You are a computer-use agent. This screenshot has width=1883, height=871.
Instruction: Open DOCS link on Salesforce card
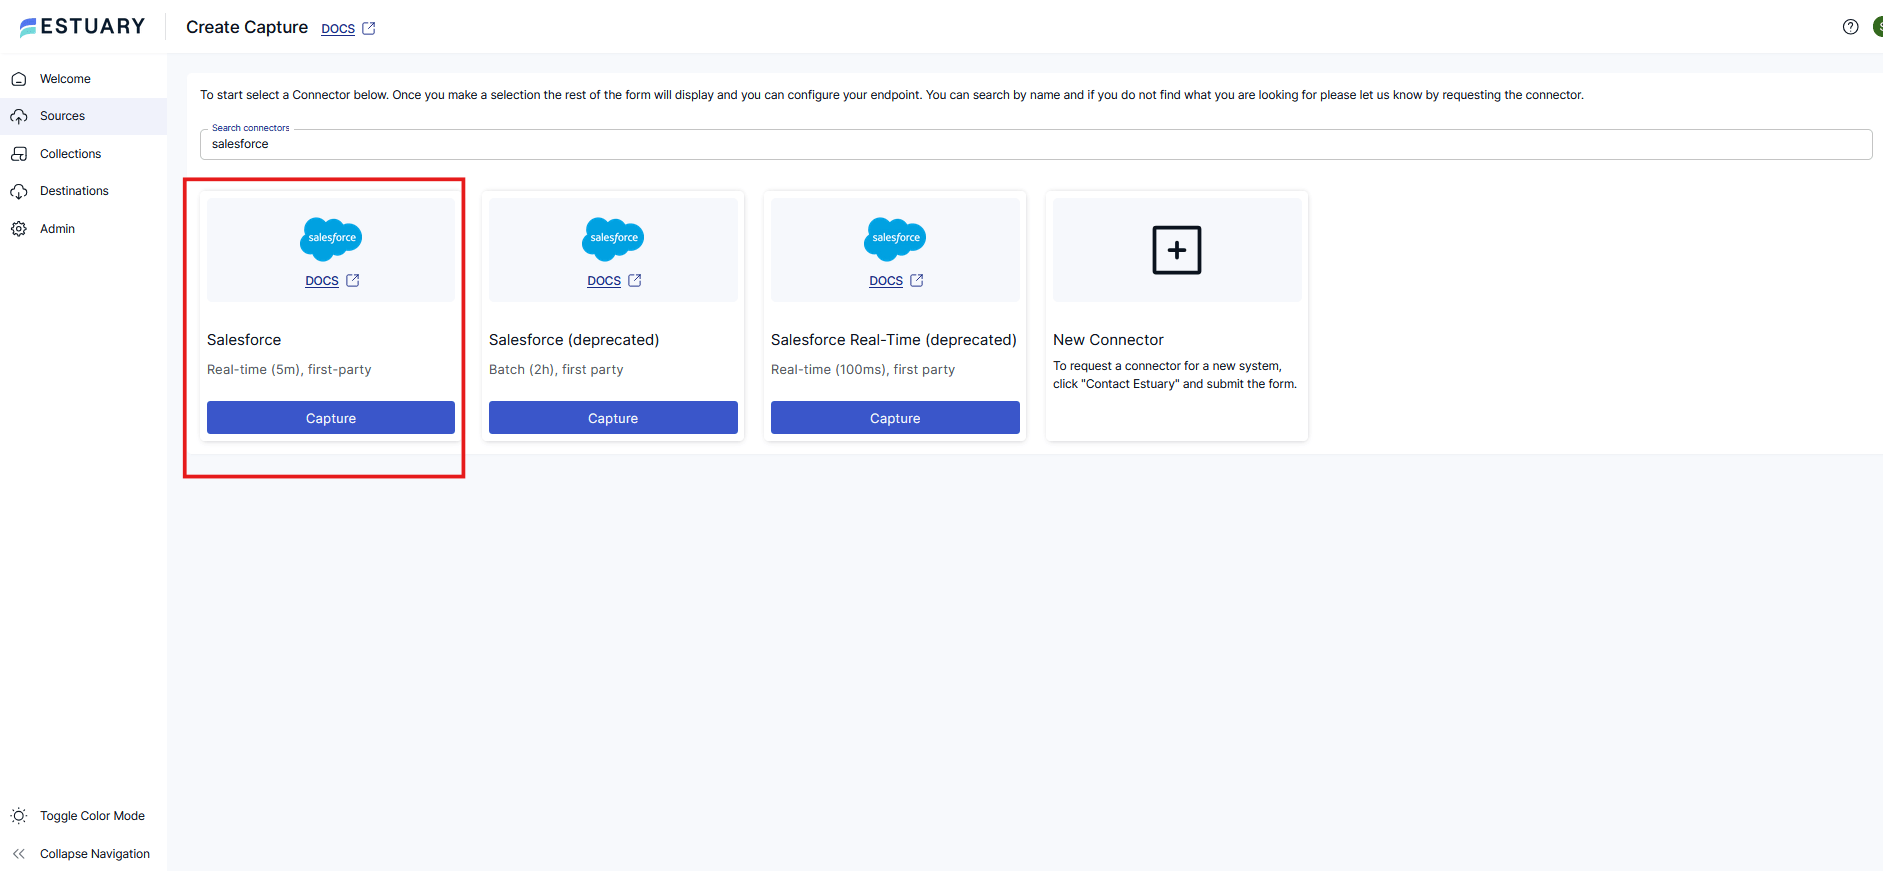tap(322, 281)
